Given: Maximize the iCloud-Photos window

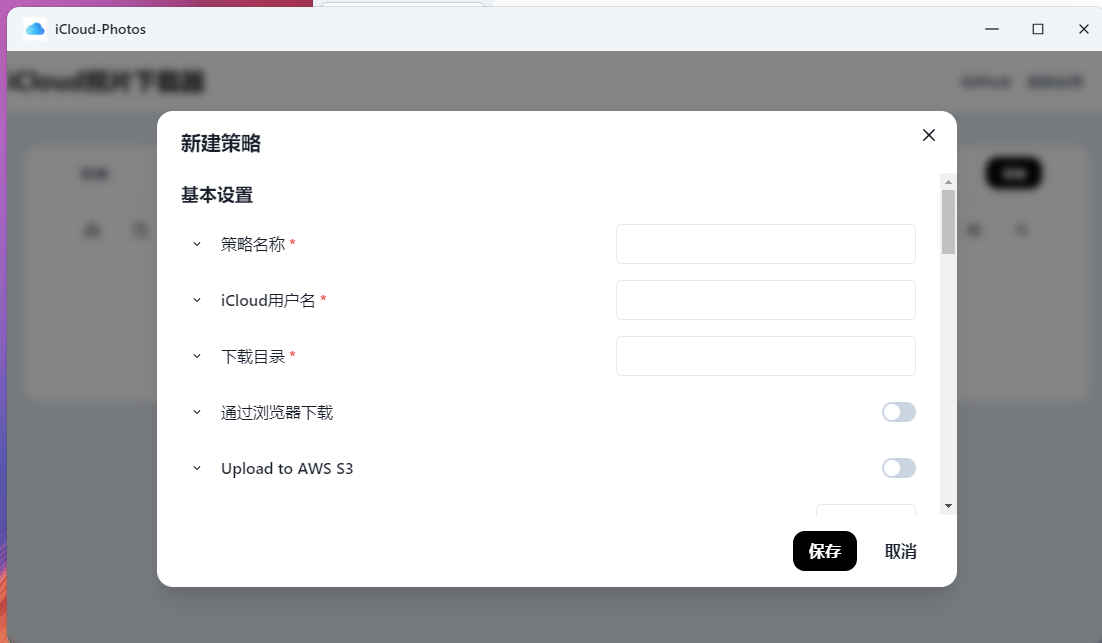Looking at the screenshot, I should point(1037,29).
